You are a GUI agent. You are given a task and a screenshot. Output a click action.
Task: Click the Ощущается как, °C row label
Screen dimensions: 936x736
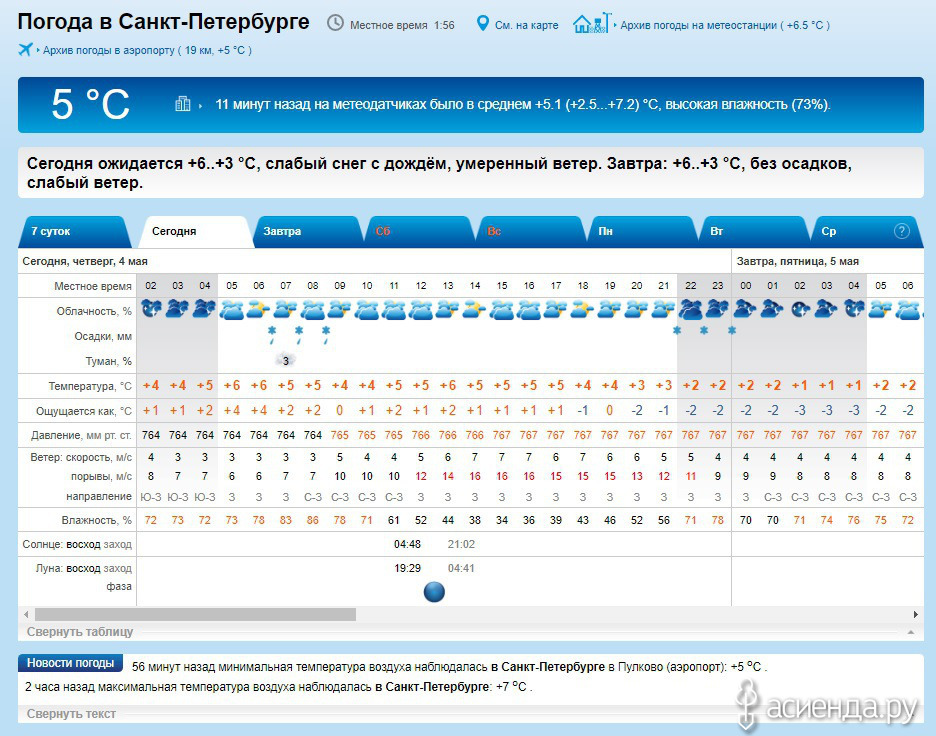(84, 411)
